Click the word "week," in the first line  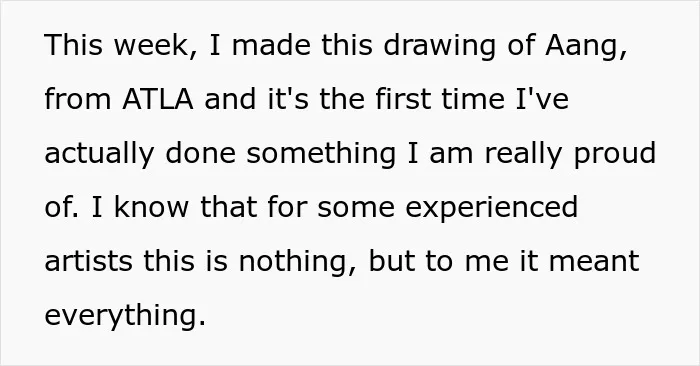(x=155, y=46)
